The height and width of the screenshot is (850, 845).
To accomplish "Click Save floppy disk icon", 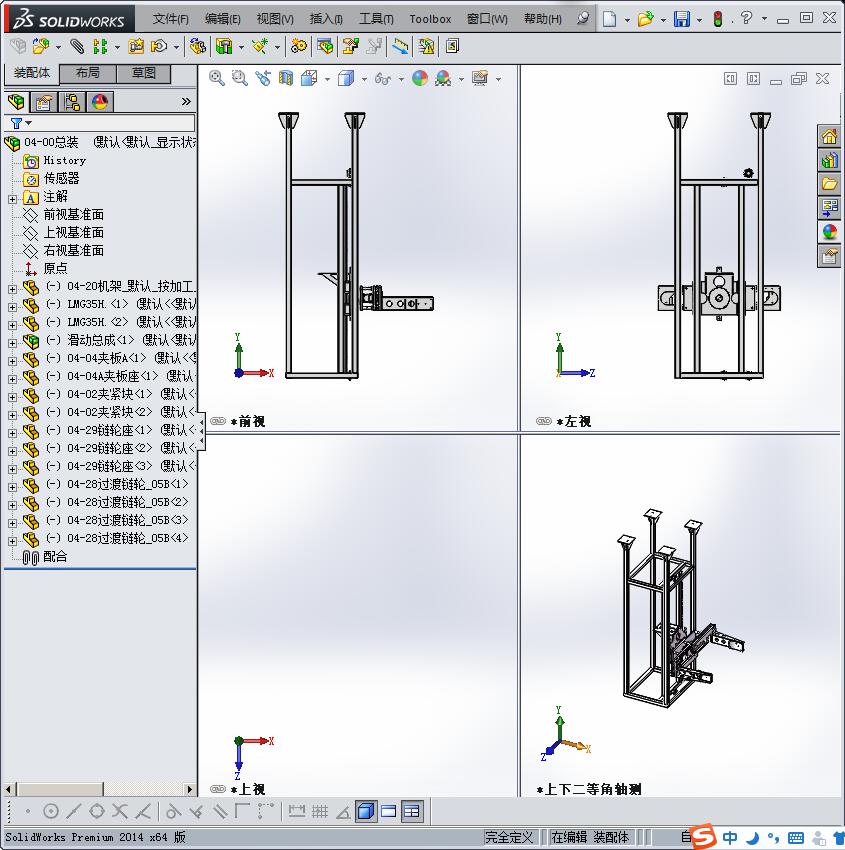I will point(681,20).
